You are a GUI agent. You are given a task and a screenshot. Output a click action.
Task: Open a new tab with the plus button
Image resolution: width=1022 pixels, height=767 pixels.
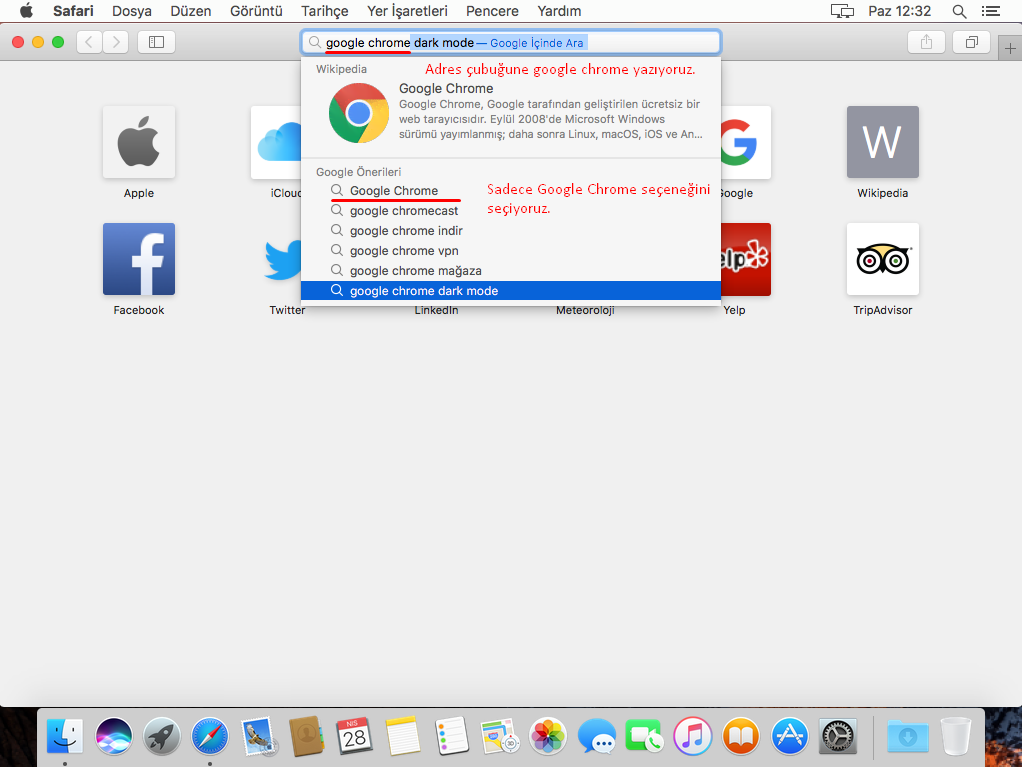pos(1010,48)
